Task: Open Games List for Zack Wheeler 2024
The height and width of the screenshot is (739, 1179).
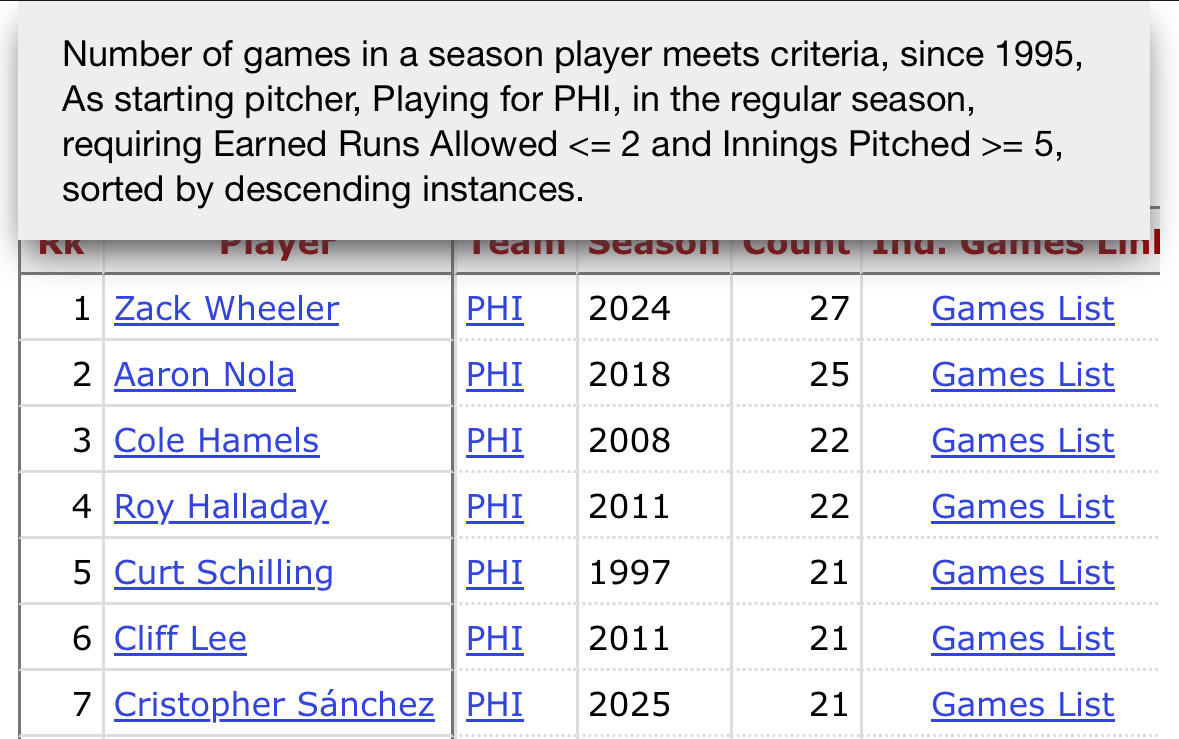Action: click(x=1022, y=309)
